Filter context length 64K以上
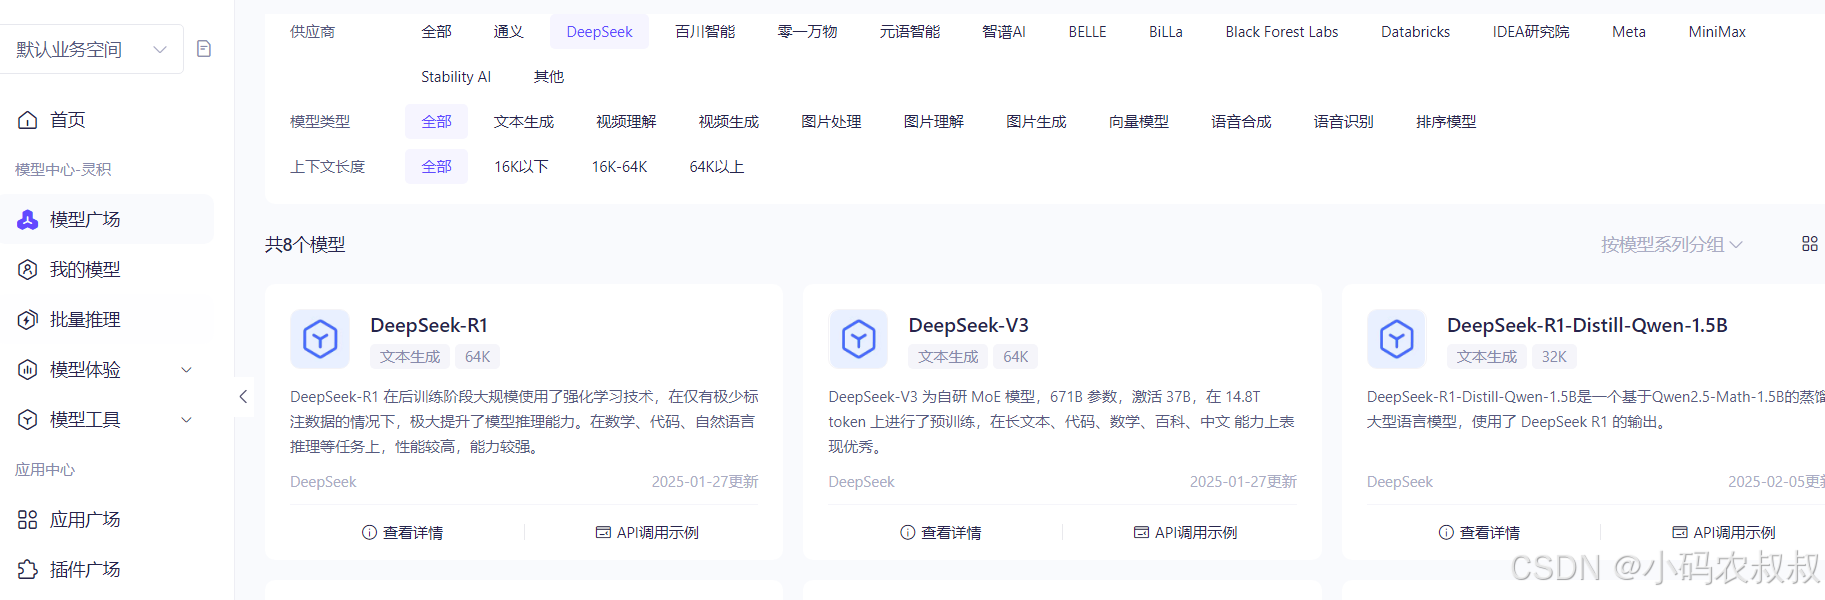 (717, 167)
